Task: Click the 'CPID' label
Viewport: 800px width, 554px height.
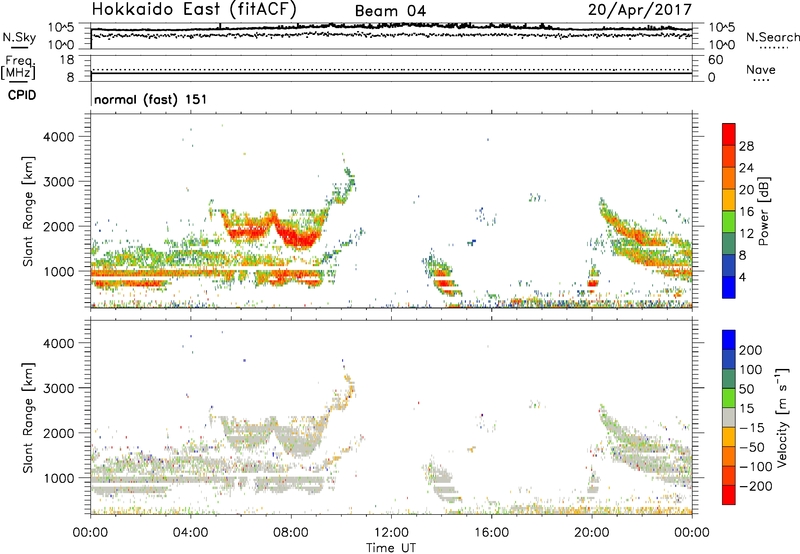Action: pos(22,95)
